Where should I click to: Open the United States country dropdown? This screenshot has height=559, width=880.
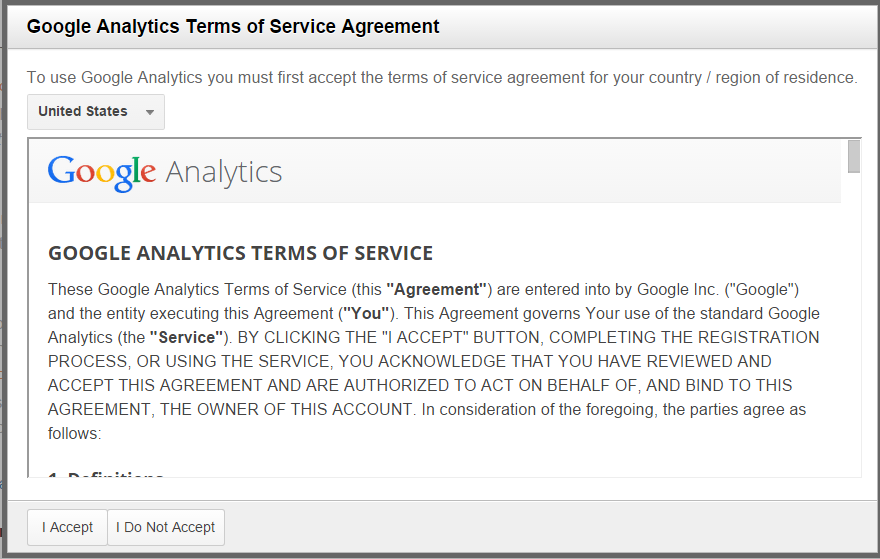pos(96,112)
